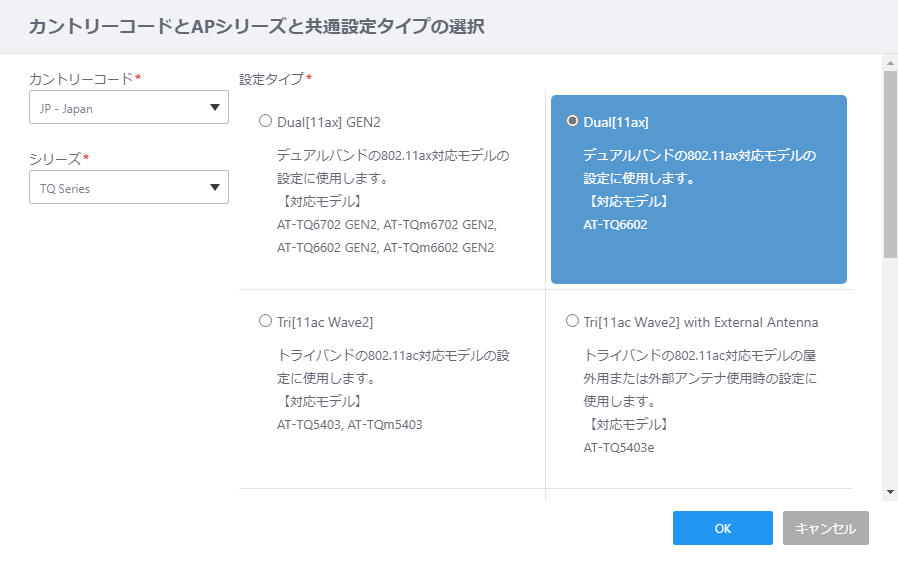Click the Dual[11ax] GEN2 label text
The height and width of the screenshot is (569, 898).
point(329,123)
